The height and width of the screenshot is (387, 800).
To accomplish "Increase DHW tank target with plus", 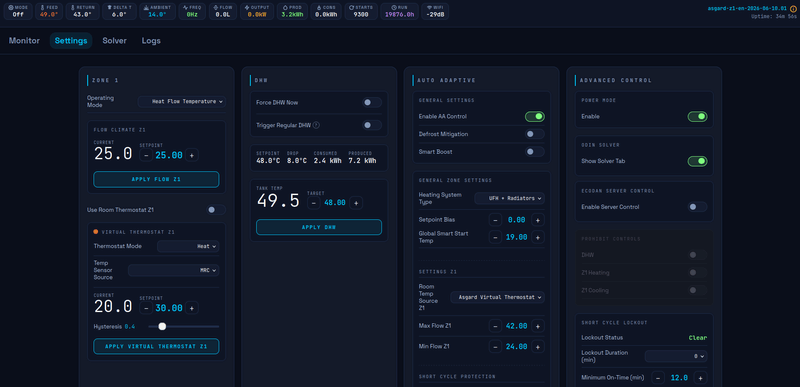I will coord(356,202).
